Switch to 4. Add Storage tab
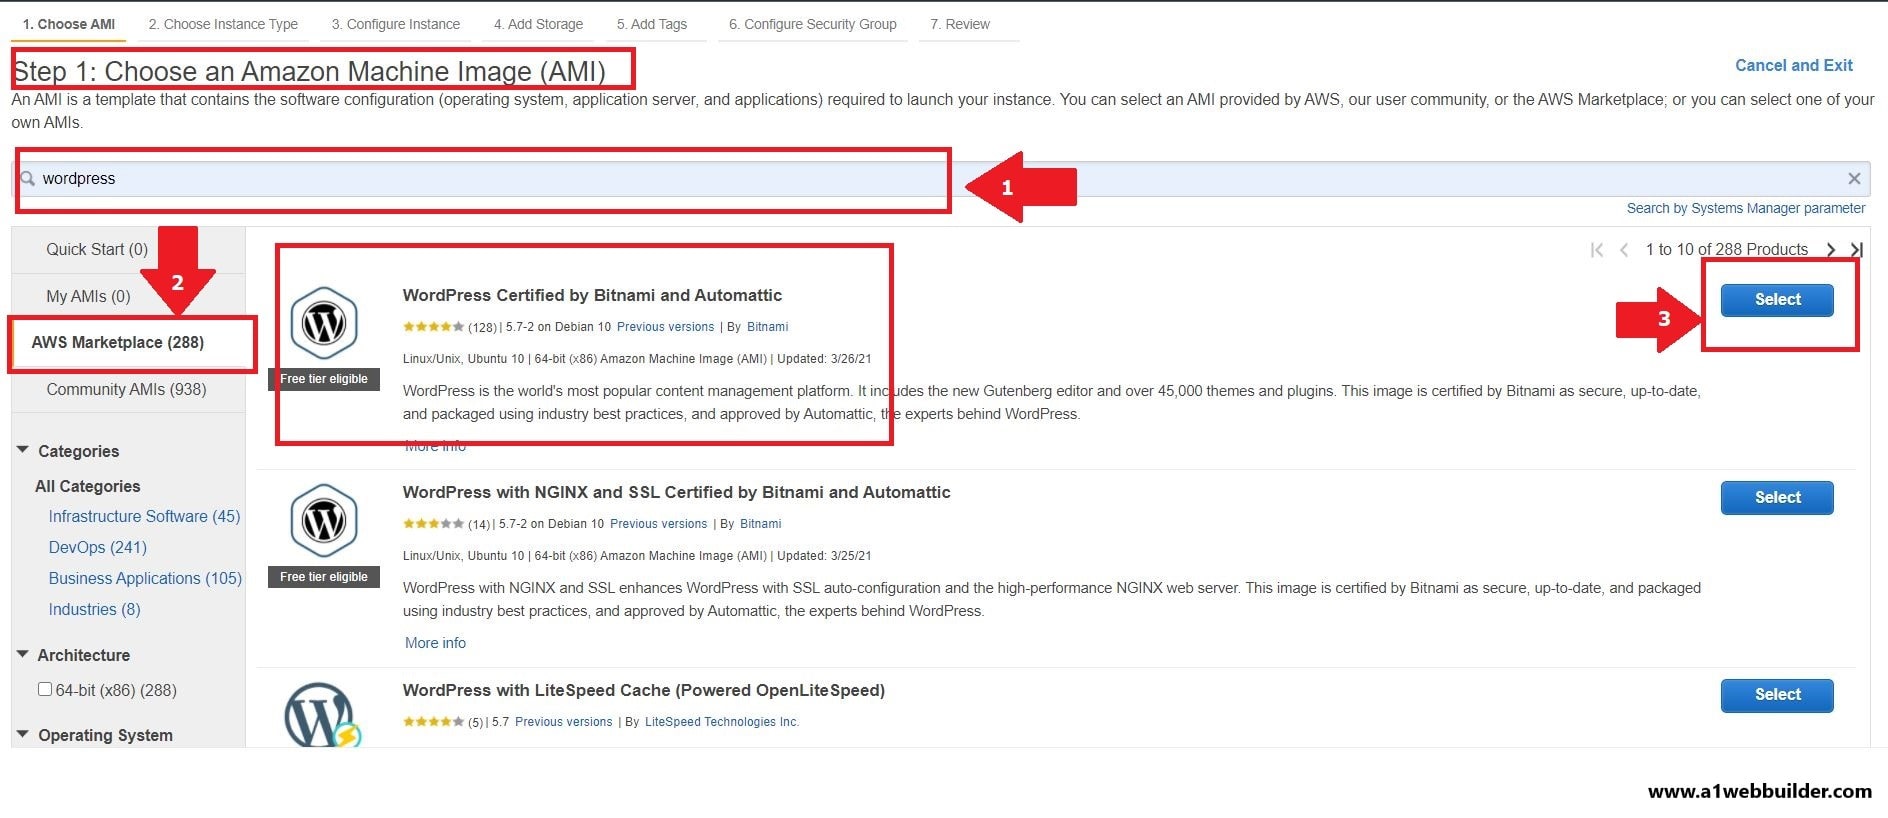The image size is (1888, 818). coord(538,24)
